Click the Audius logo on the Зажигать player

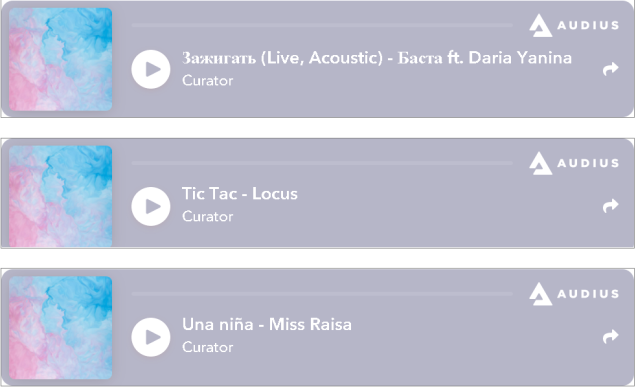[x=574, y=26]
